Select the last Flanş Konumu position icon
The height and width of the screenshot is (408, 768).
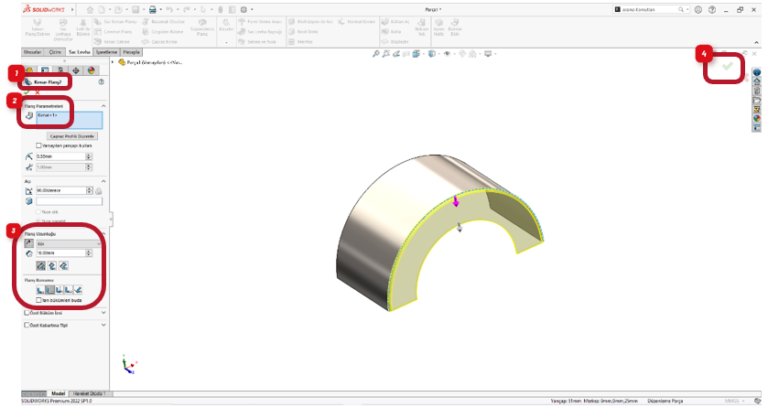click(x=77, y=289)
